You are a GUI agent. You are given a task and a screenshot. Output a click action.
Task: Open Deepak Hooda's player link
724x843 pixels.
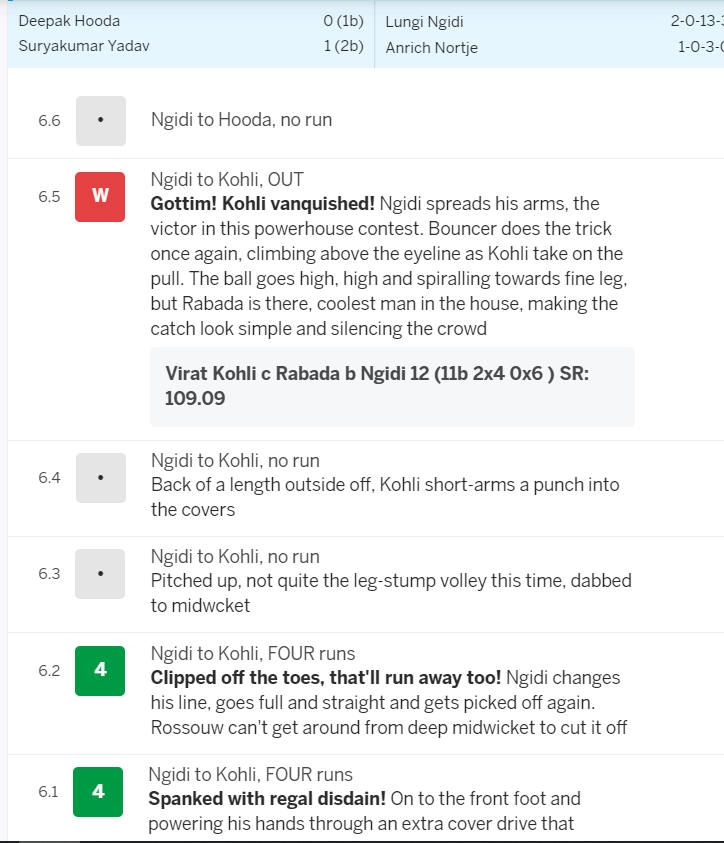pyautogui.click(x=69, y=21)
